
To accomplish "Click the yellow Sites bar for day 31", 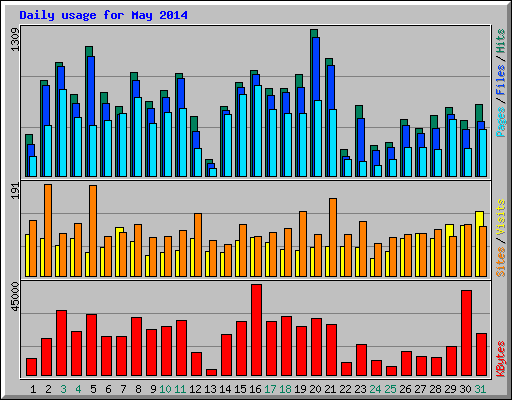I will click(478, 244).
